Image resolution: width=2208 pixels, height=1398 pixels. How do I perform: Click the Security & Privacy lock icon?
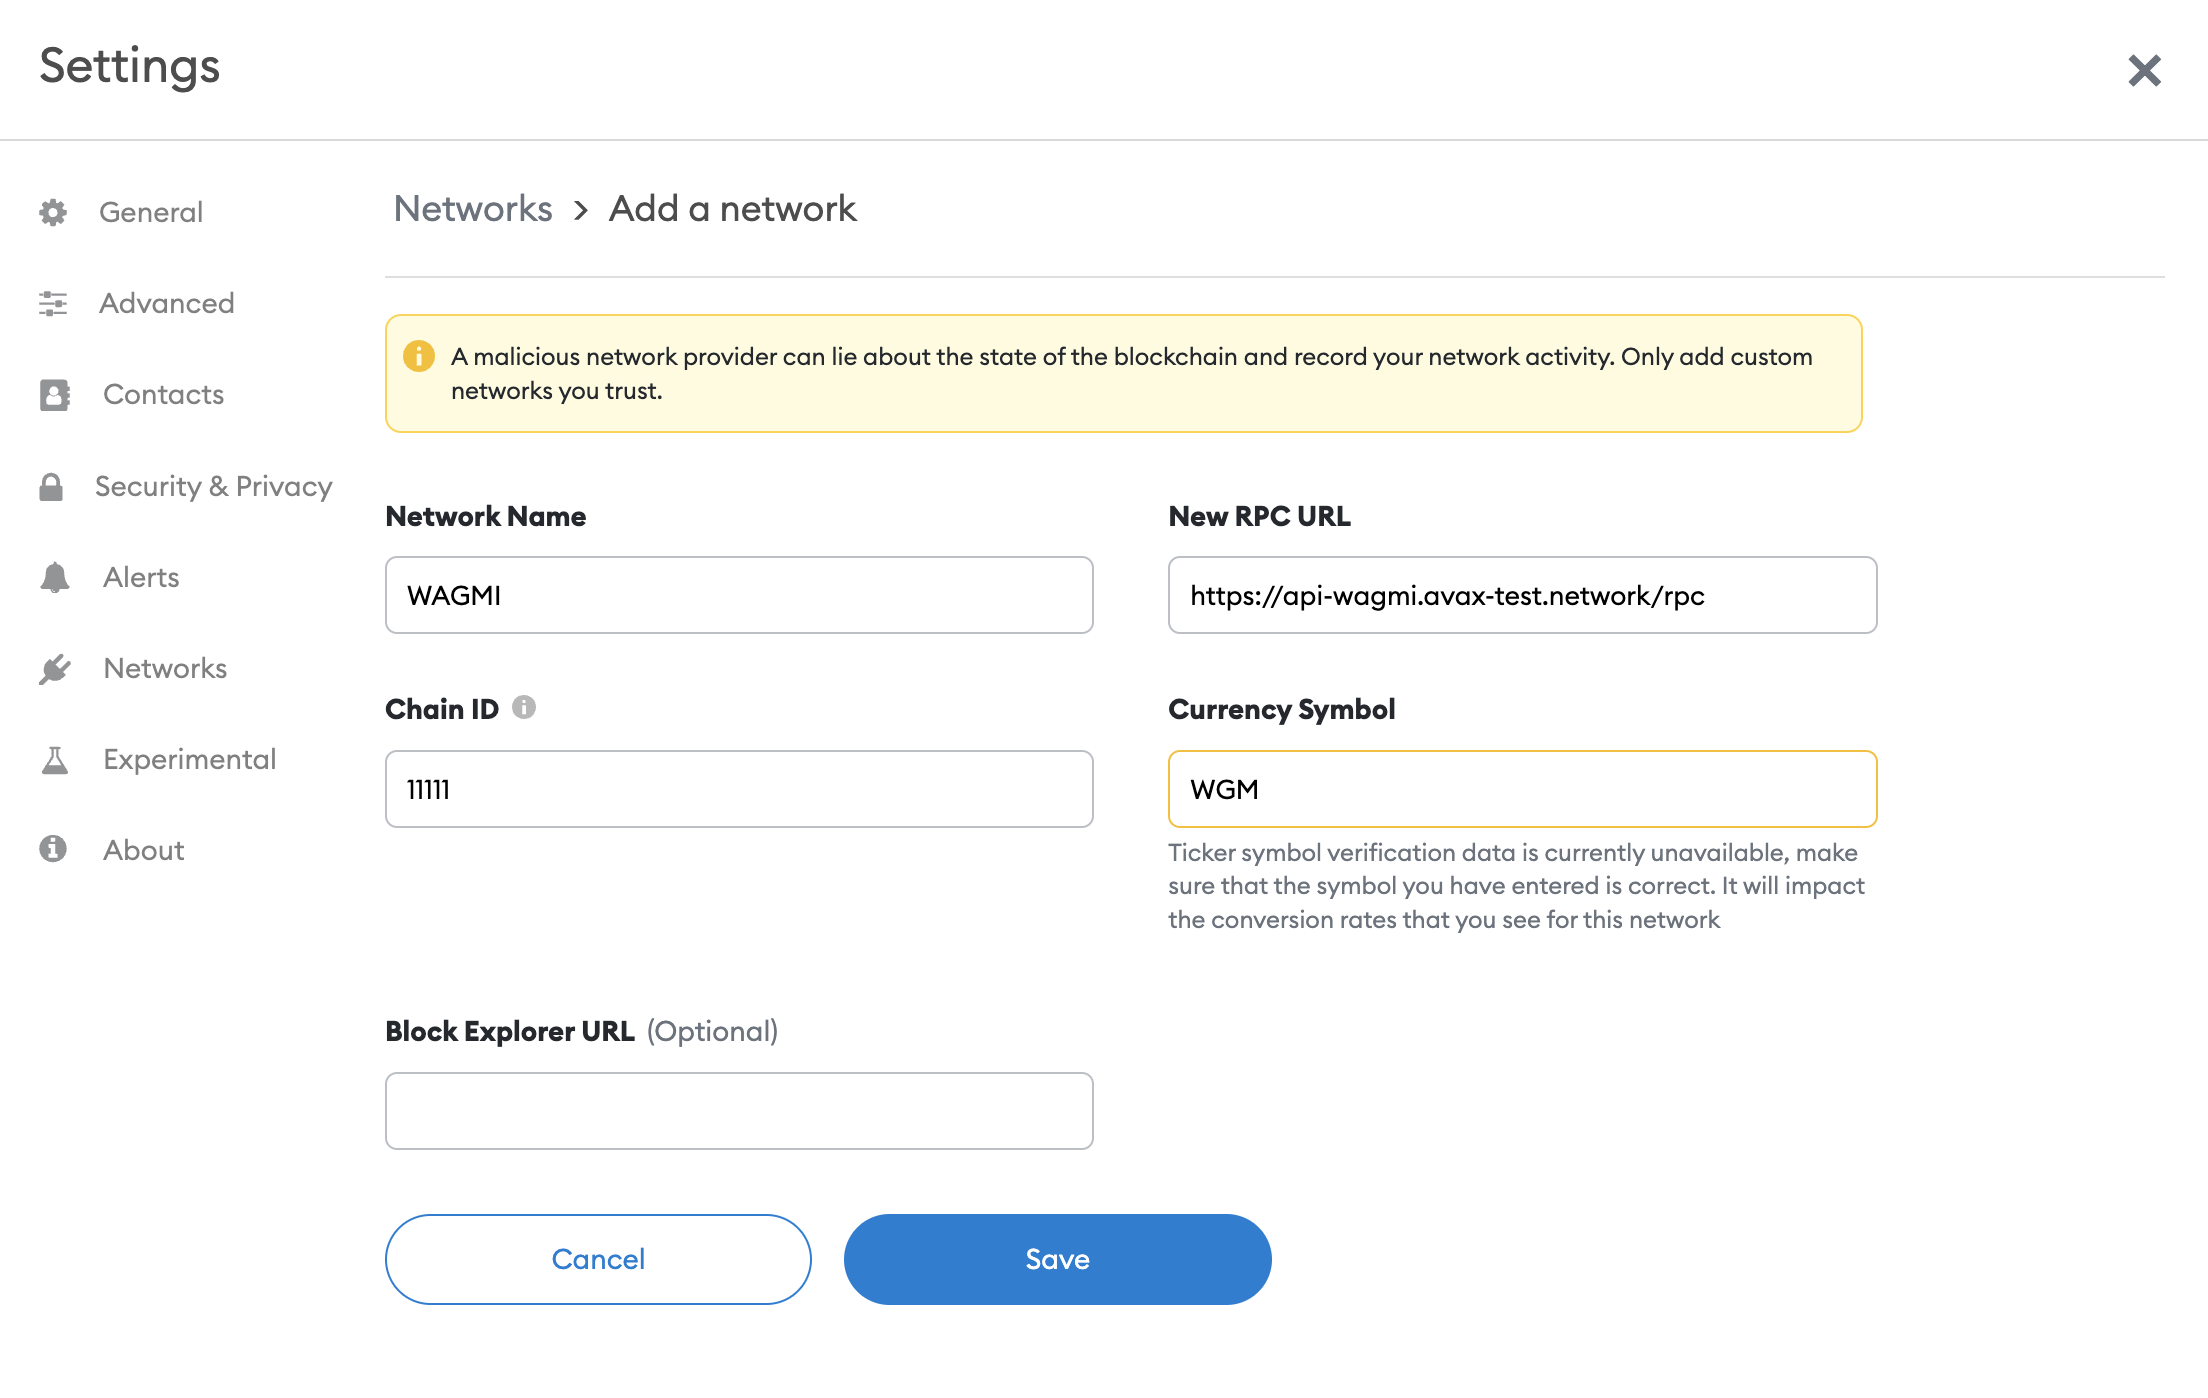[x=51, y=487]
